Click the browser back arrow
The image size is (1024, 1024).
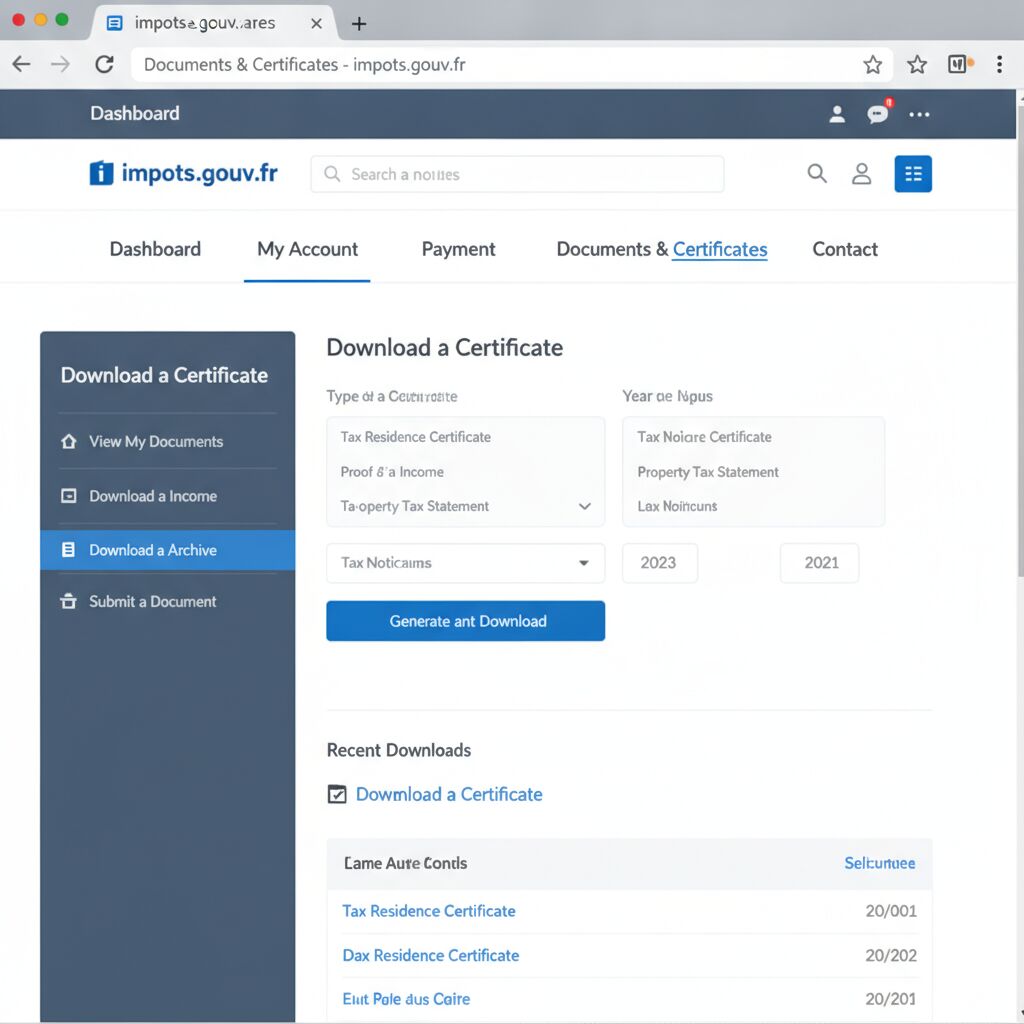pyautogui.click(x=22, y=64)
